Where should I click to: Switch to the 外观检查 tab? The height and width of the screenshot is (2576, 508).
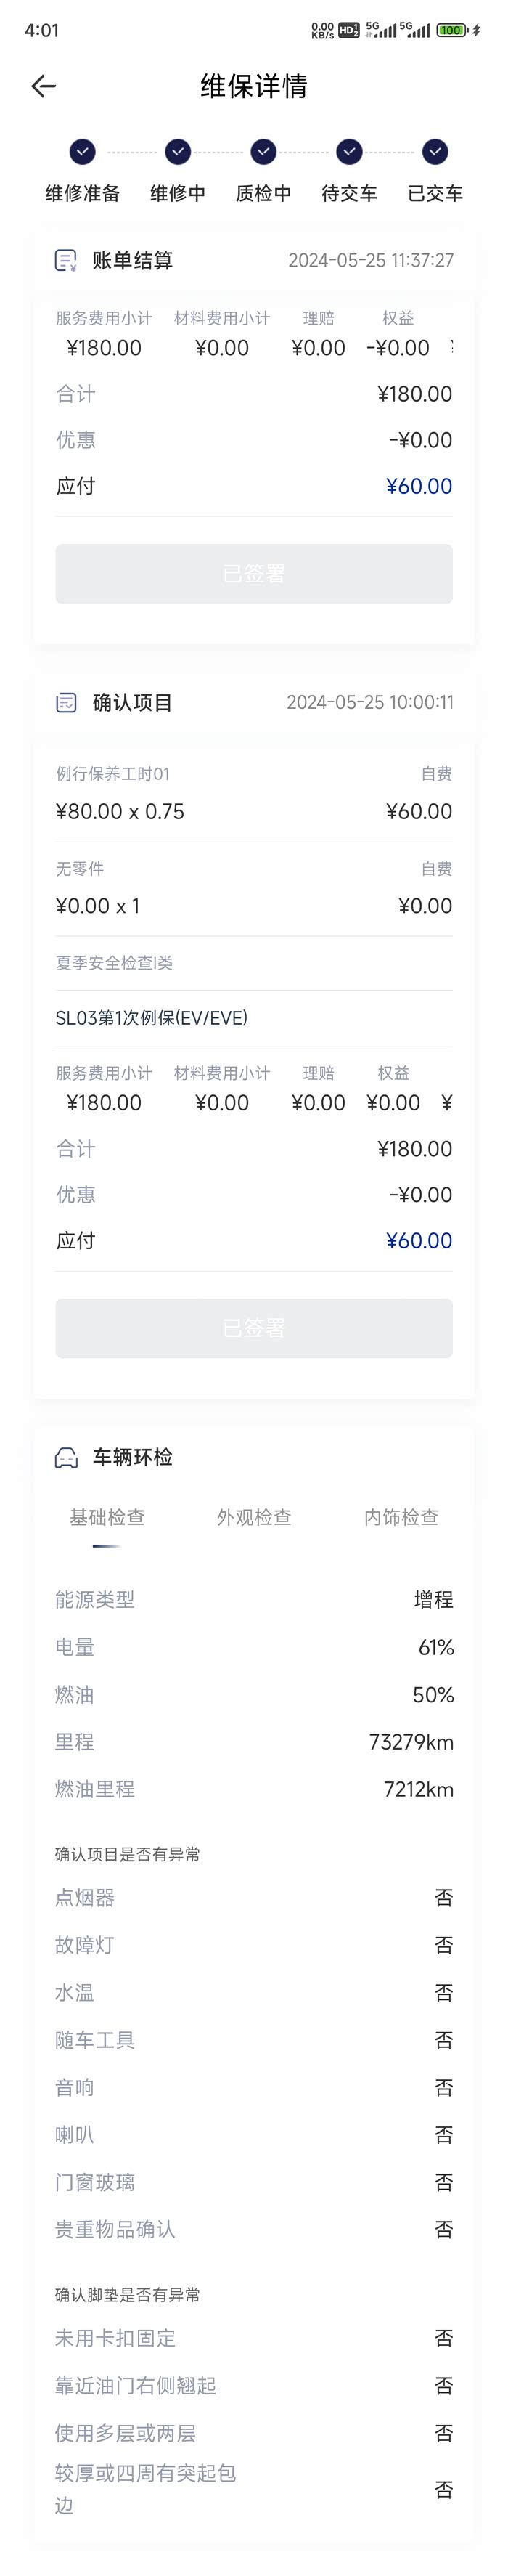(x=254, y=1518)
